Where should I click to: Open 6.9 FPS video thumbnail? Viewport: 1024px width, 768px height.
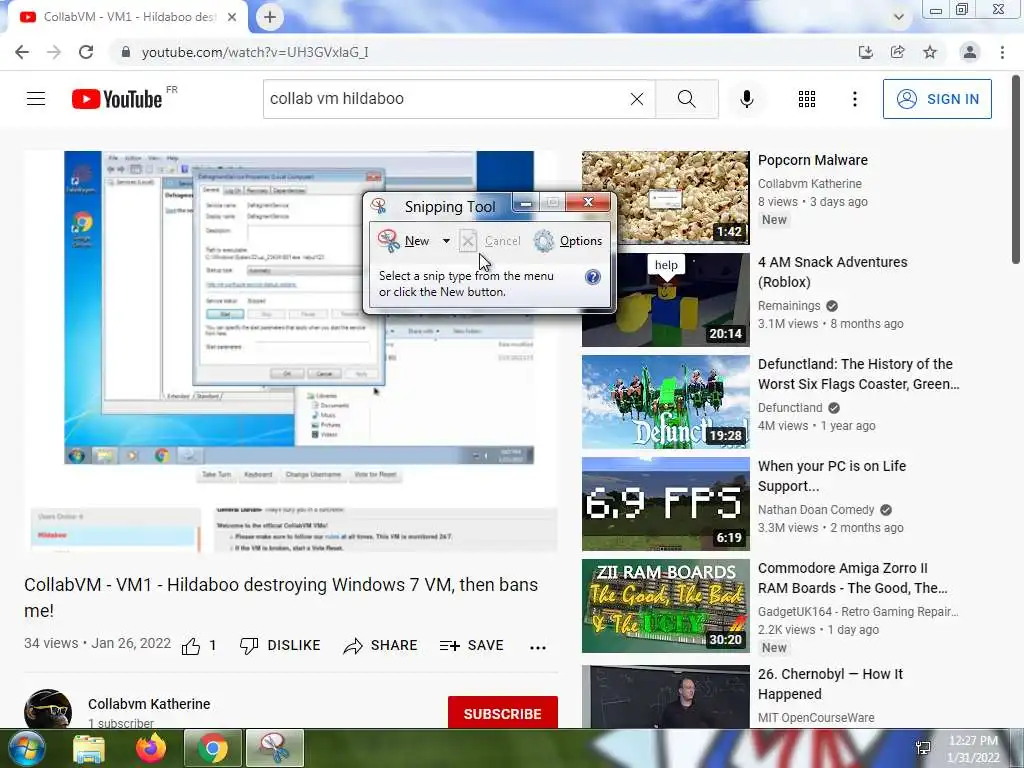click(x=665, y=504)
